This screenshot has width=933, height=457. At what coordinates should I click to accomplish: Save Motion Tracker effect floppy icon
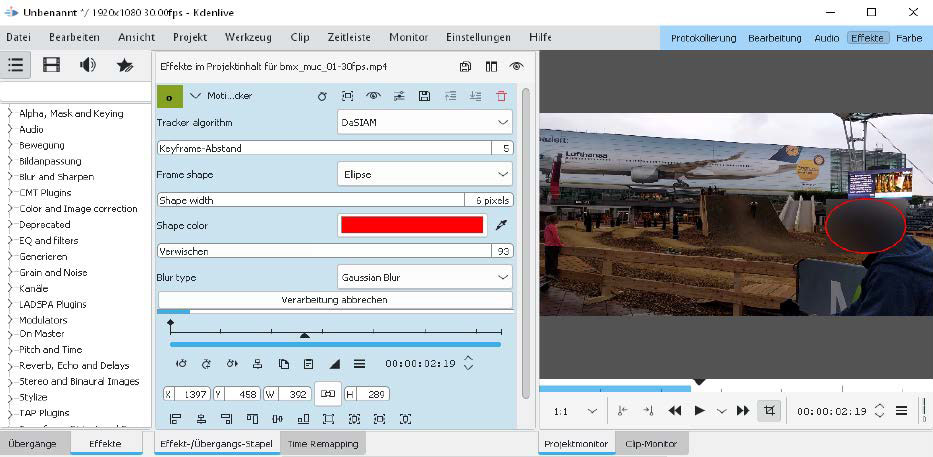click(424, 96)
